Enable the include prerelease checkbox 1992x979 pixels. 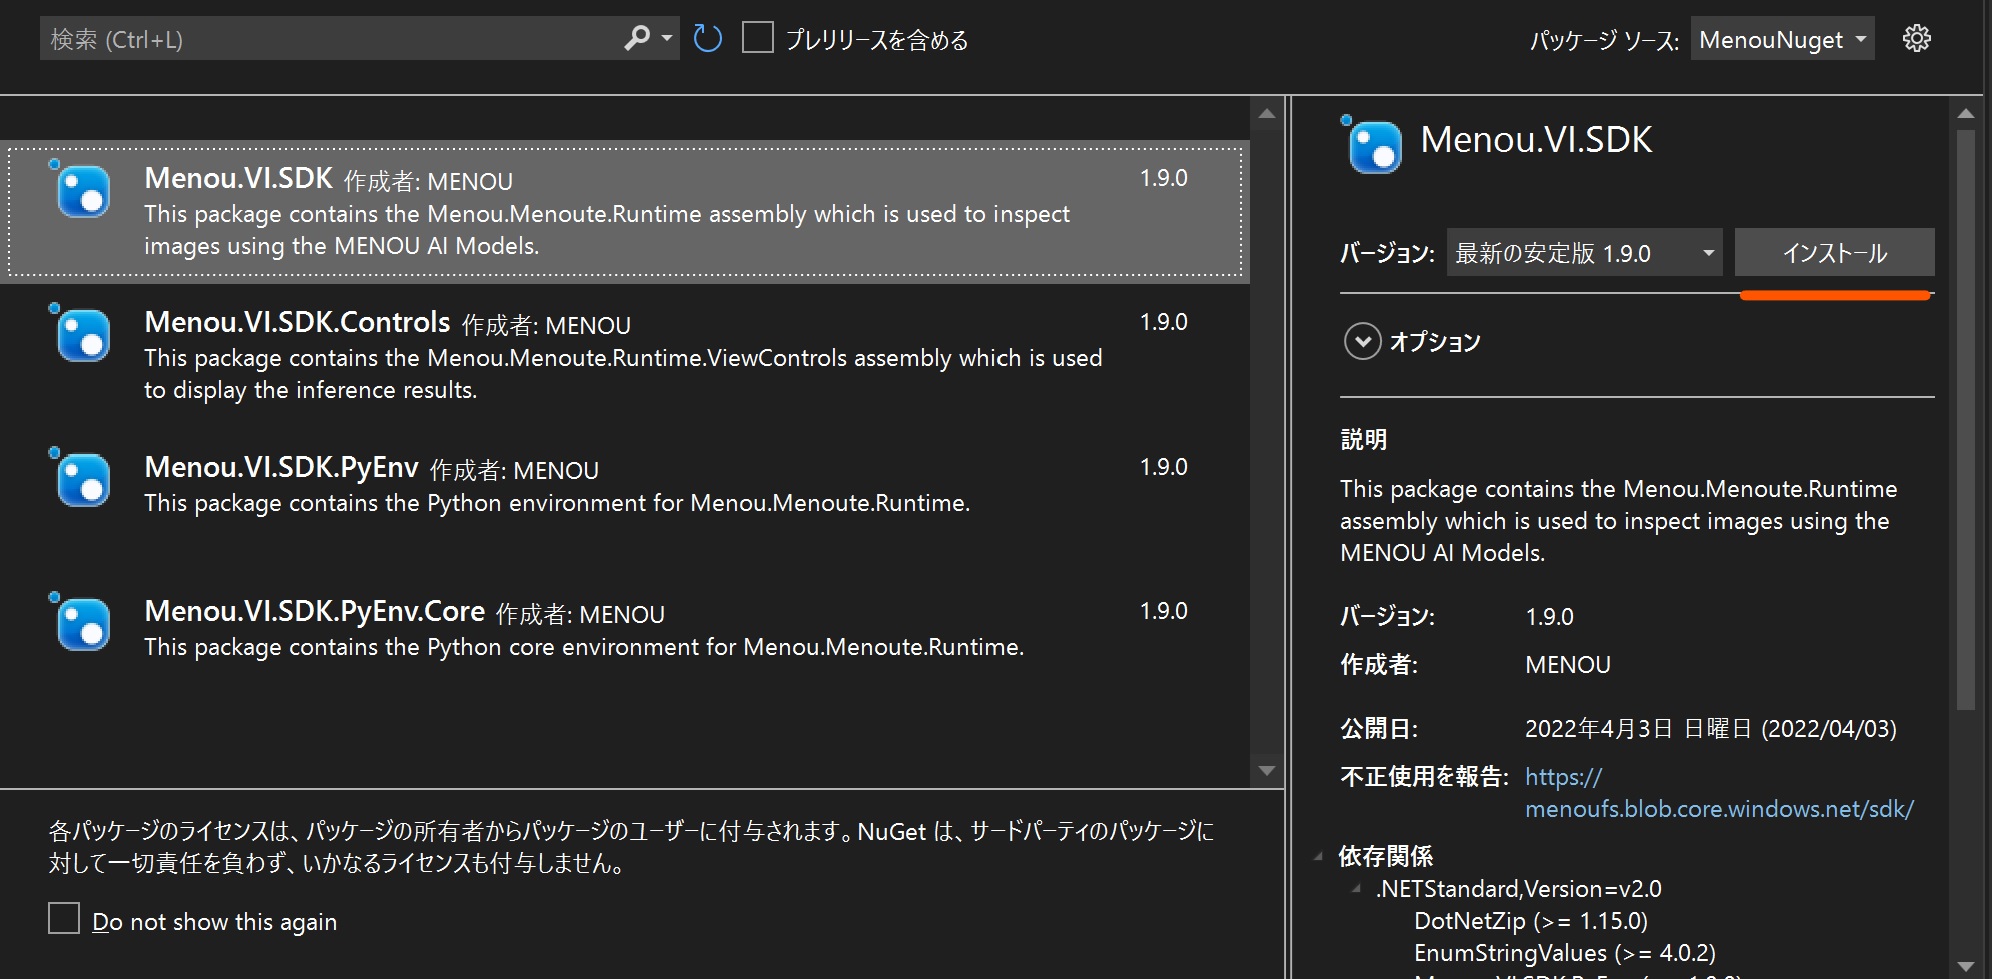click(x=758, y=39)
